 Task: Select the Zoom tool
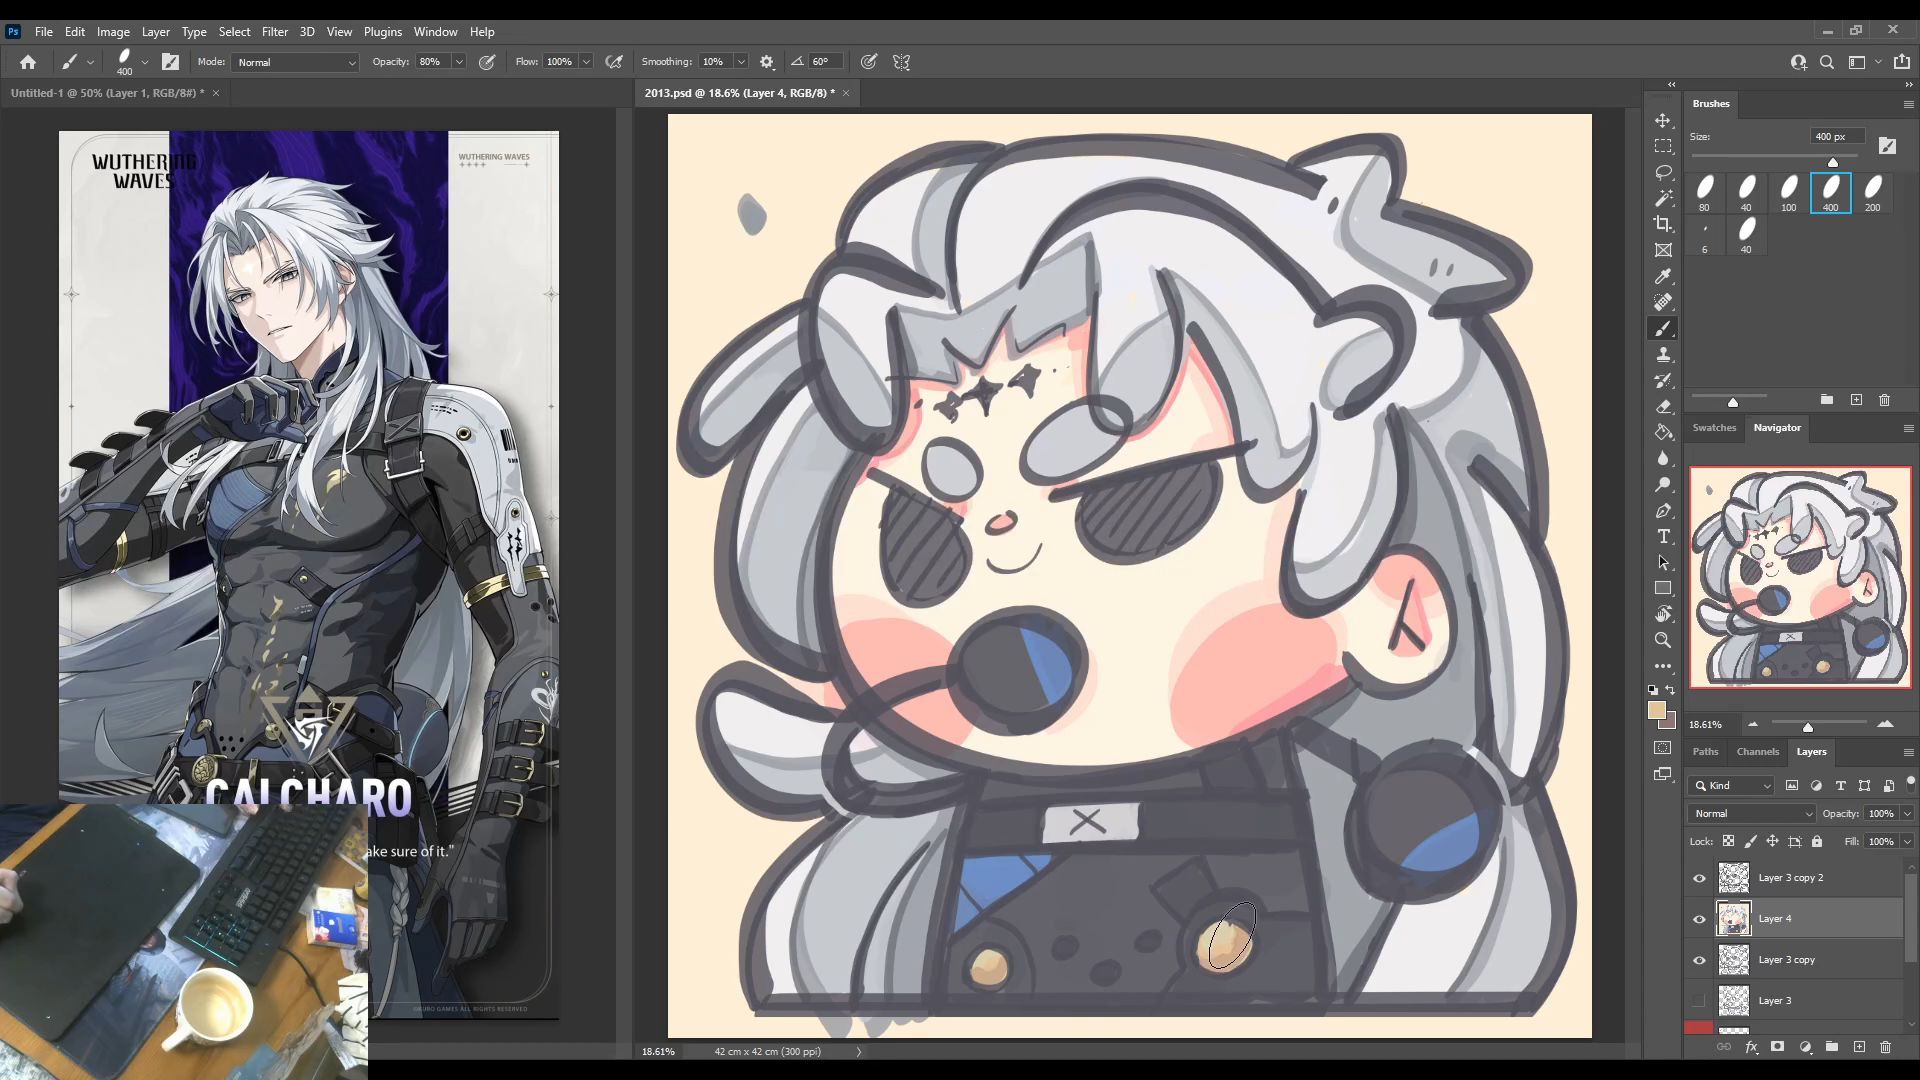pyautogui.click(x=1663, y=640)
